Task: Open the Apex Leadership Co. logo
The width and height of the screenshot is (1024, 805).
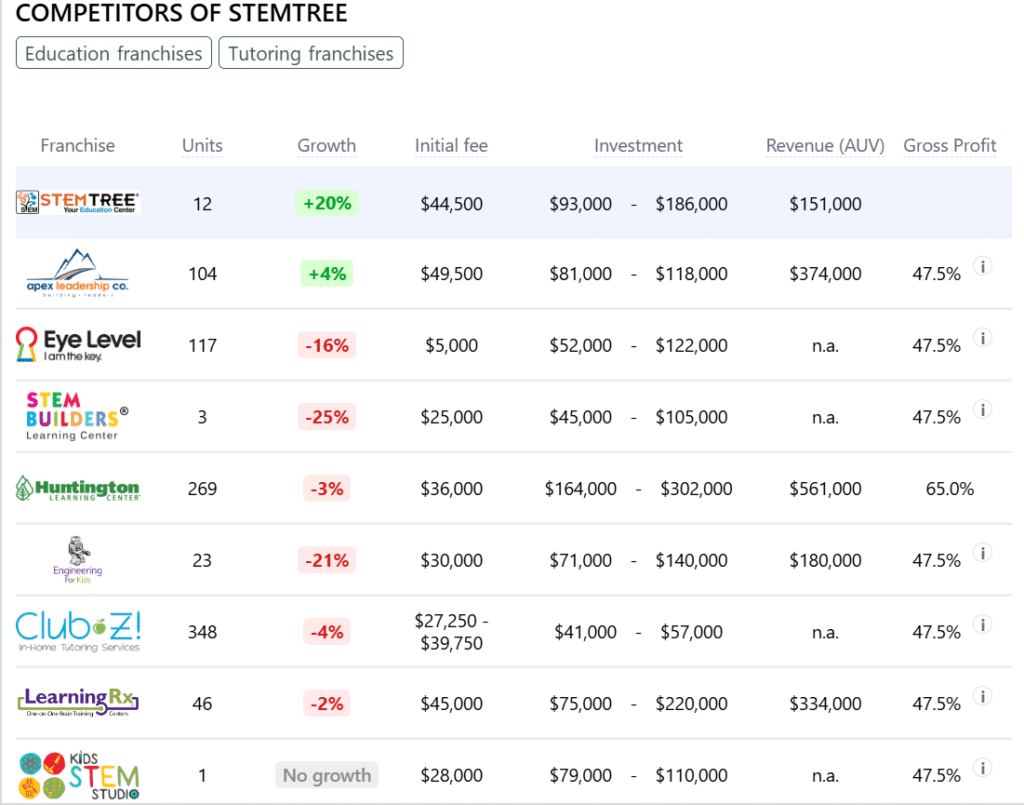Action: coord(78,273)
